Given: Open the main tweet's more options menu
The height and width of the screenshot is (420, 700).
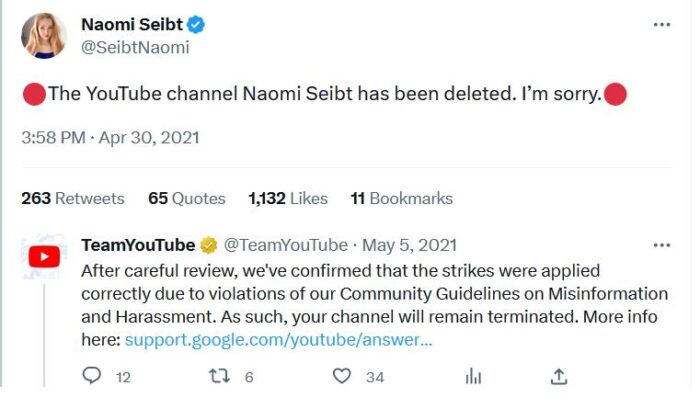Looking at the screenshot, I should (x=661, y=24).
